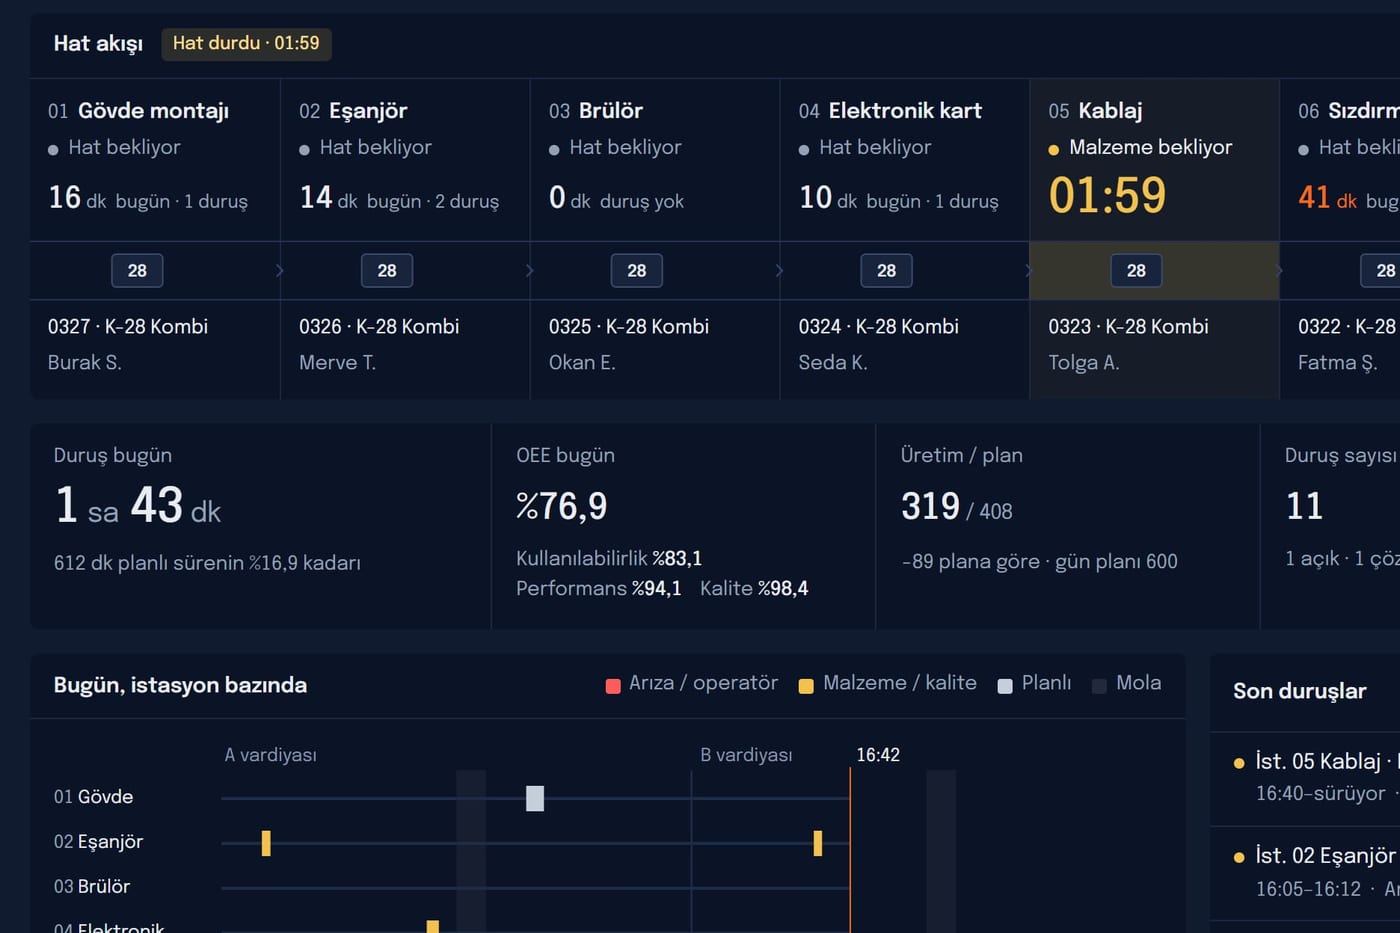The width and height of the screenshot is (1400, 933).
Task: Click 'Kalite %98,4' in the OEE card
Action: point(754,588)
